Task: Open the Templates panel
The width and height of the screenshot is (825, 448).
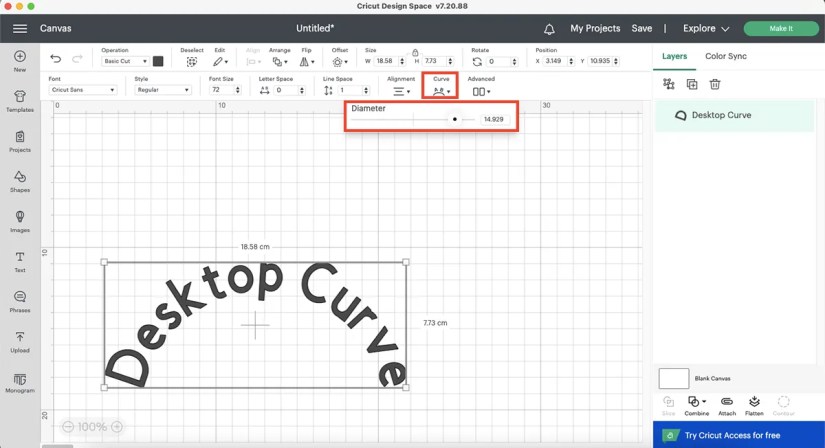Action: pos(20,101)
